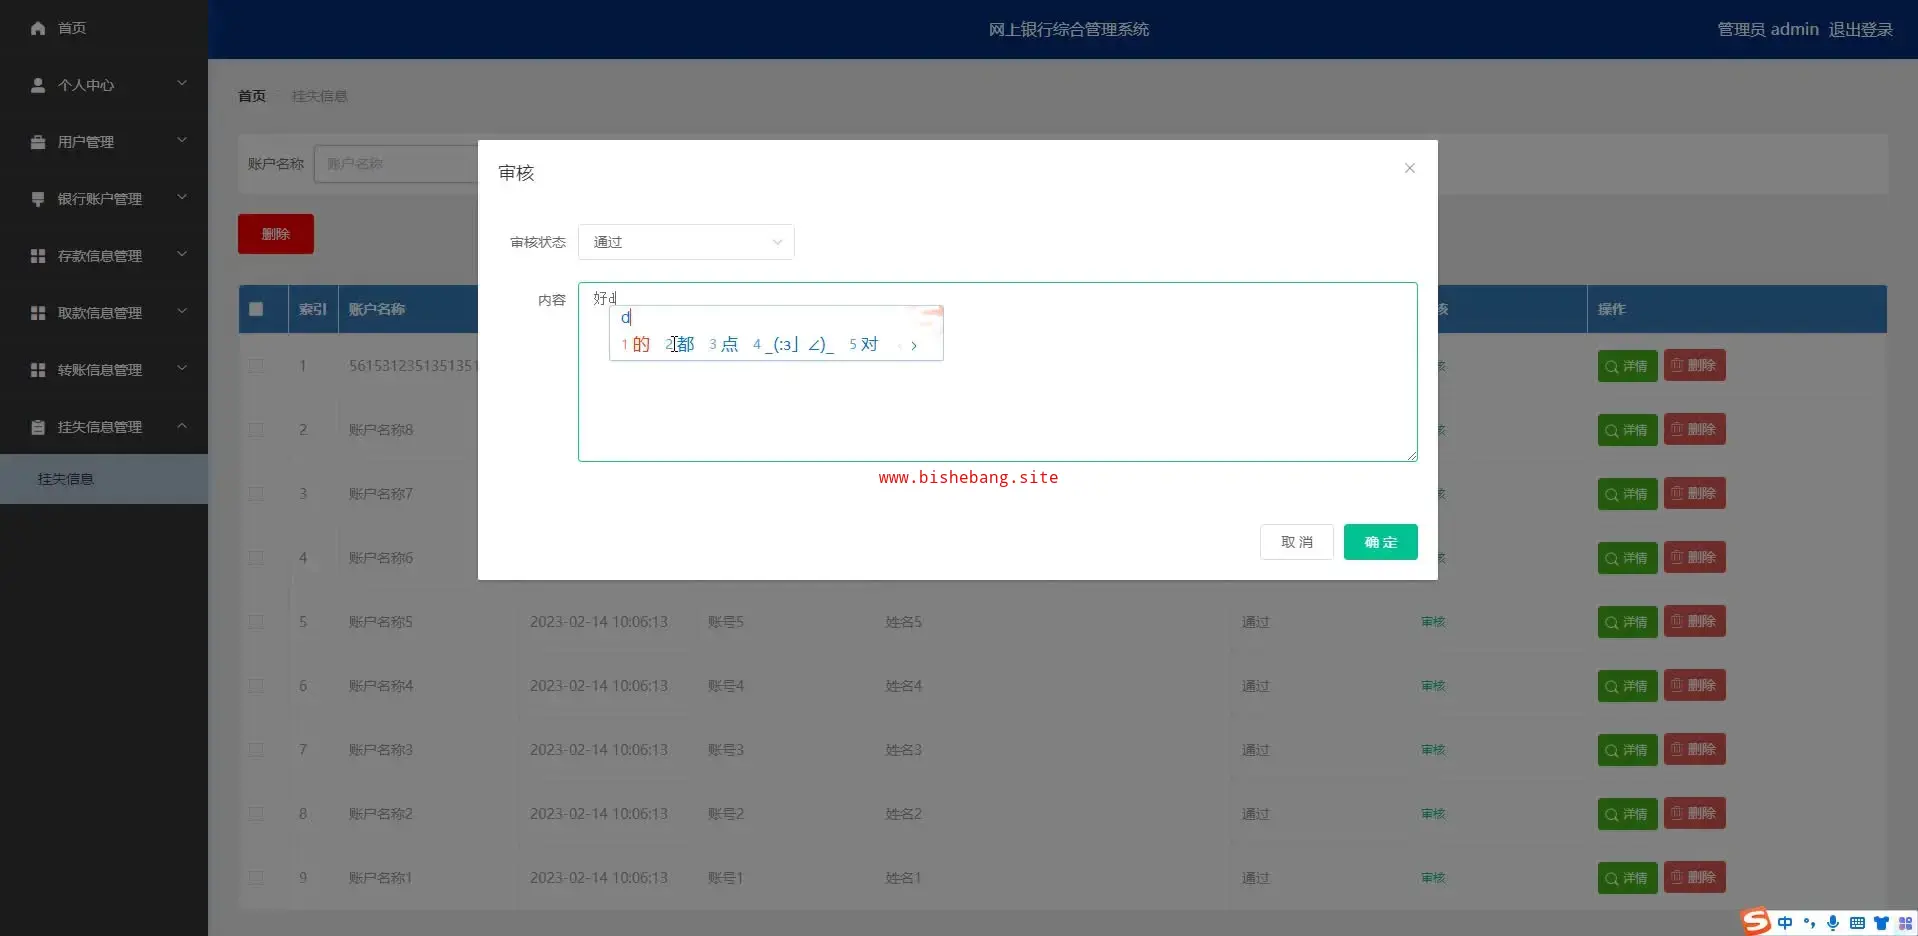The height and width of the screenshot is (936, 1918).
Task: Toggle the 中 Chinese/English input mode icon
Action: tap(1785, 923)
